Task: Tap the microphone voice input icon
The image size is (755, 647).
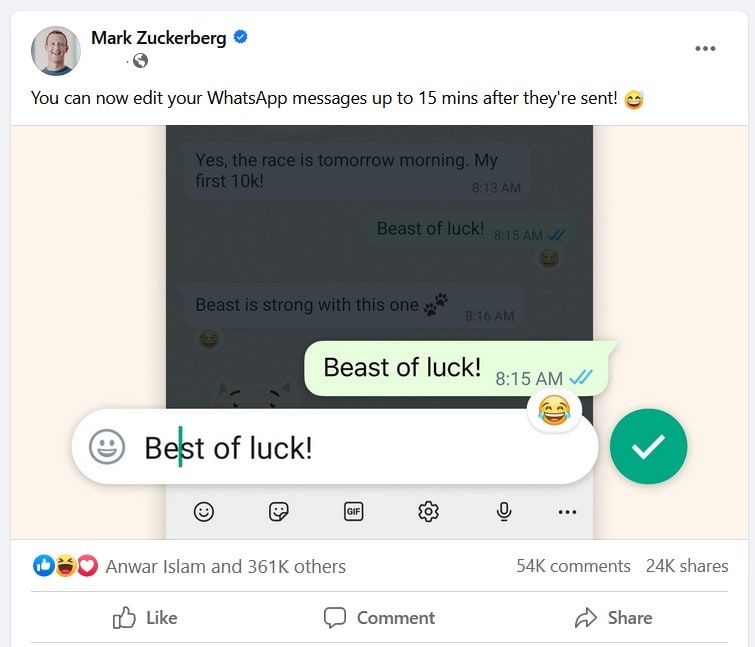Action: [x=504, y=511]
